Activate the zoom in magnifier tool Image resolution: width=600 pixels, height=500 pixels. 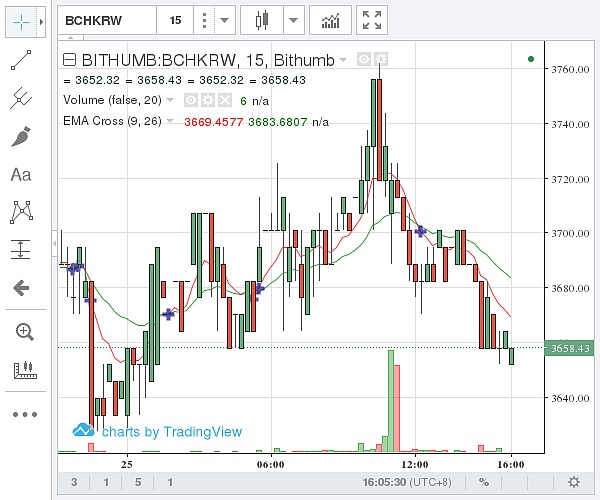click(x=24, y=332)
